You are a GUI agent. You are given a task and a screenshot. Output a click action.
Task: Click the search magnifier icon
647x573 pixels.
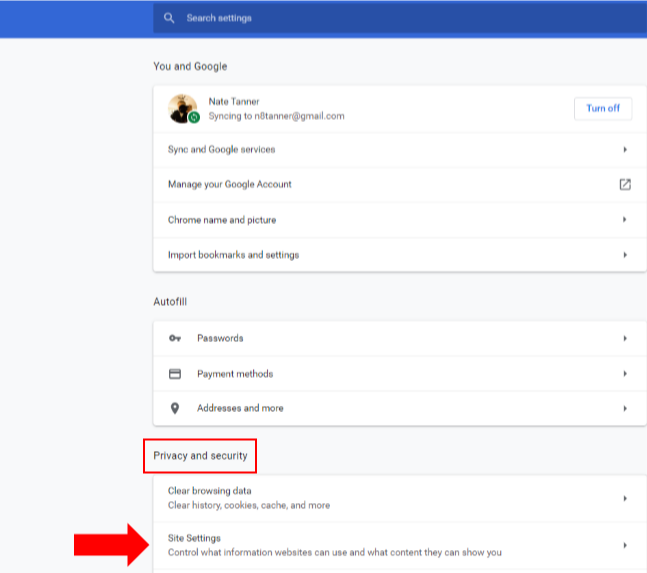point(169,18)
